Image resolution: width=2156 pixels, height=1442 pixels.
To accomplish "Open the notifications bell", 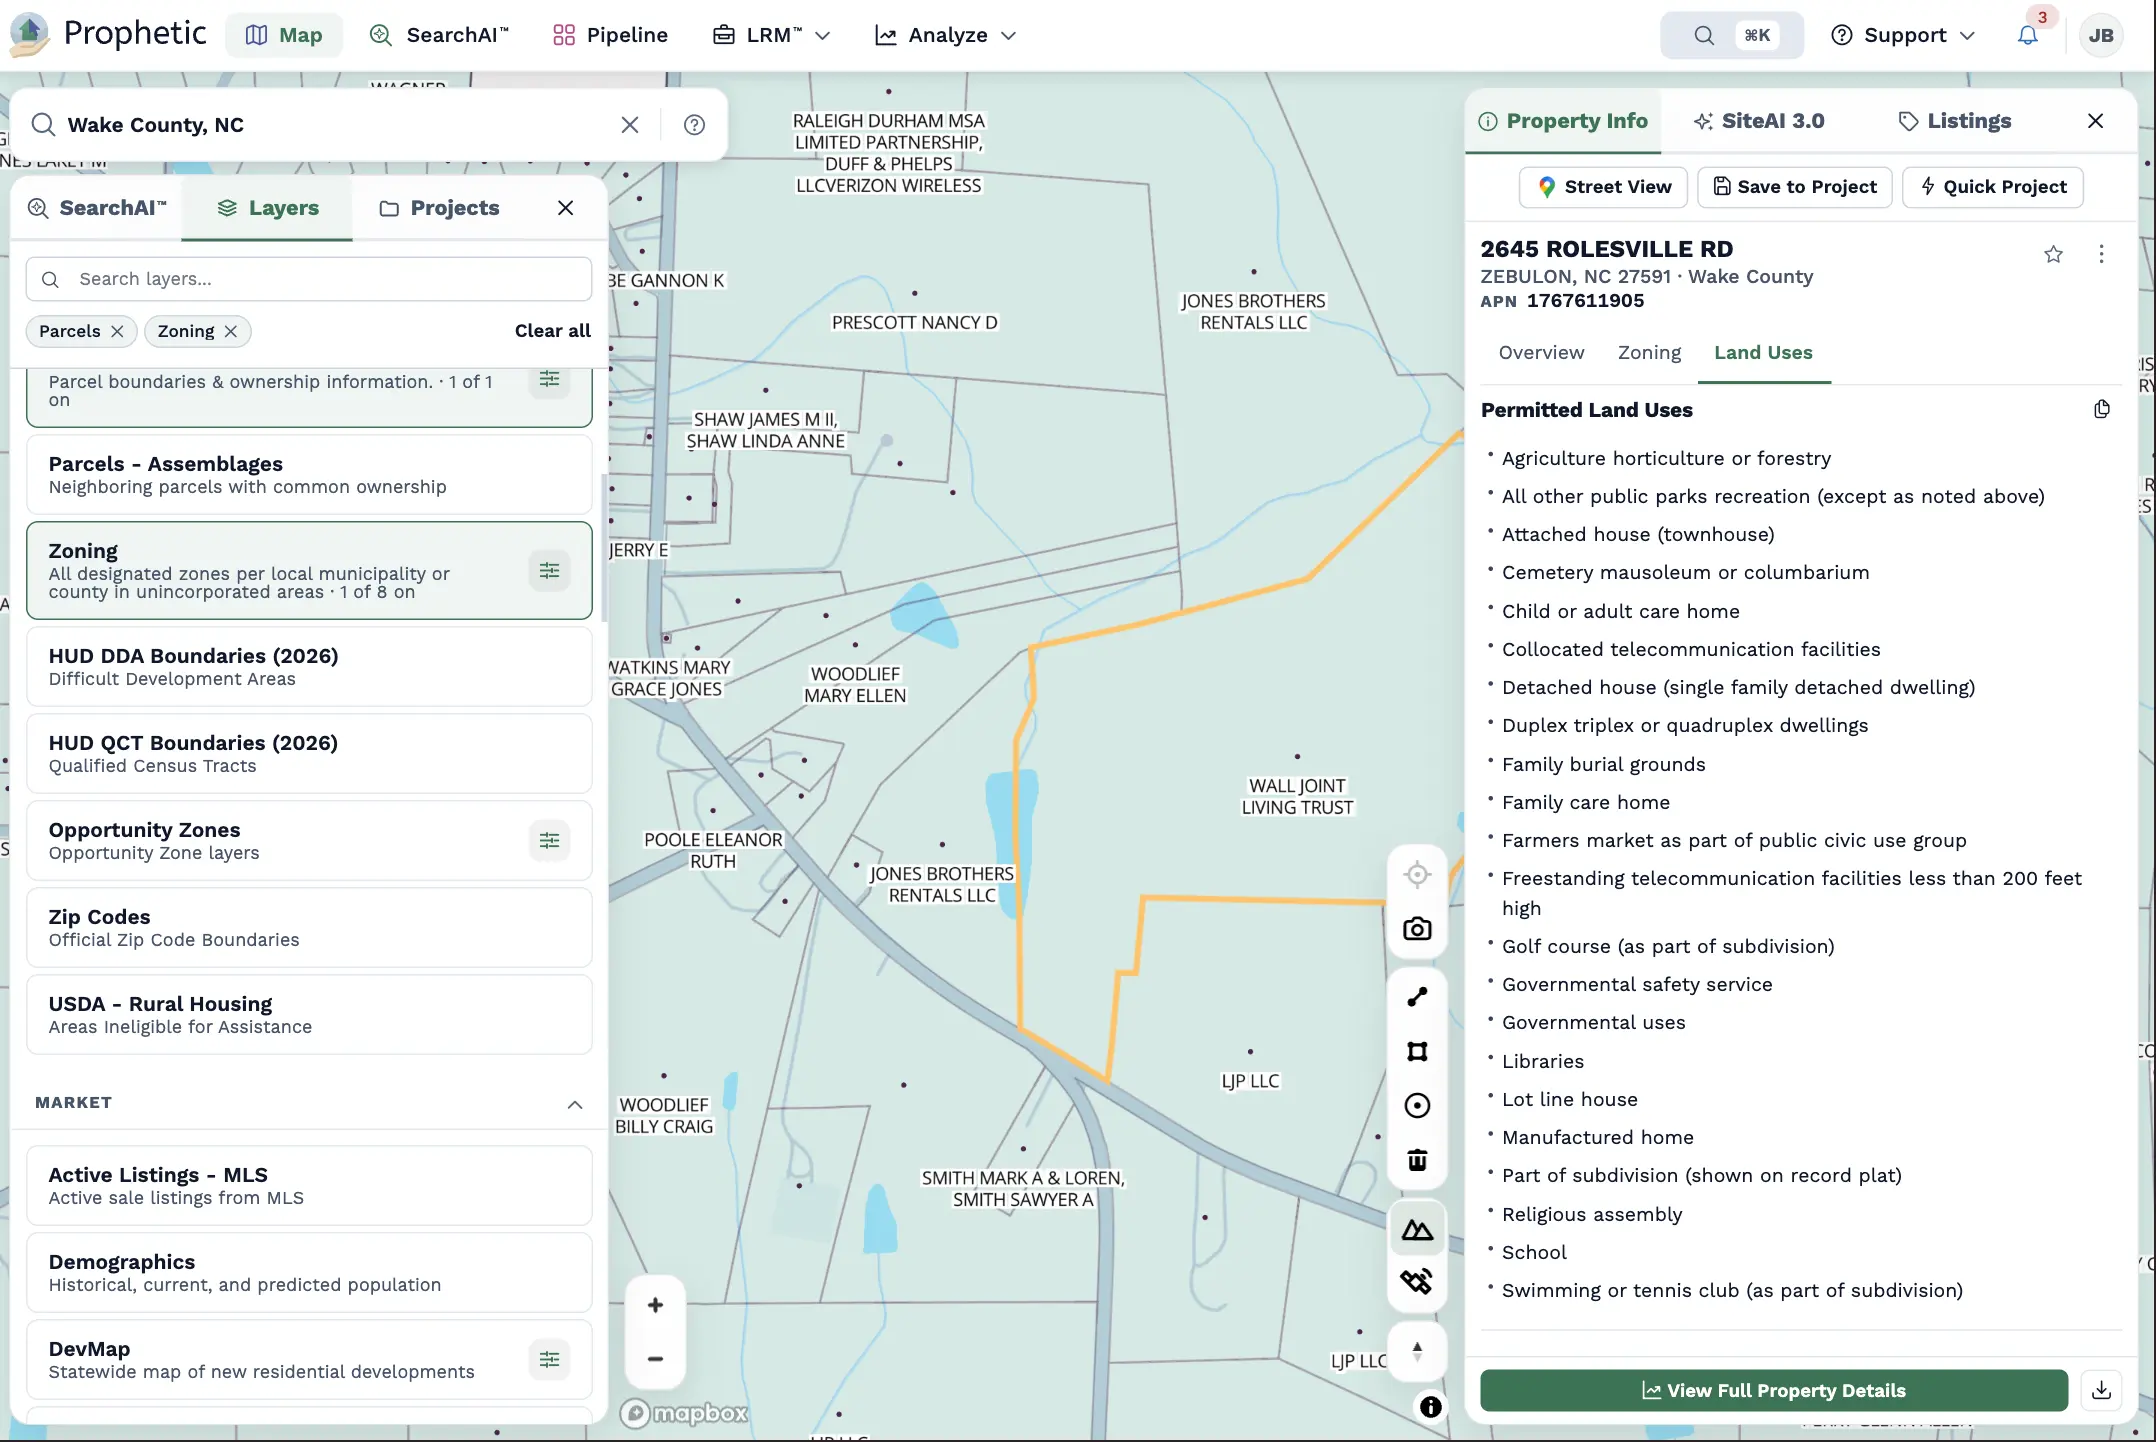I will click(x=2027, y=35).
